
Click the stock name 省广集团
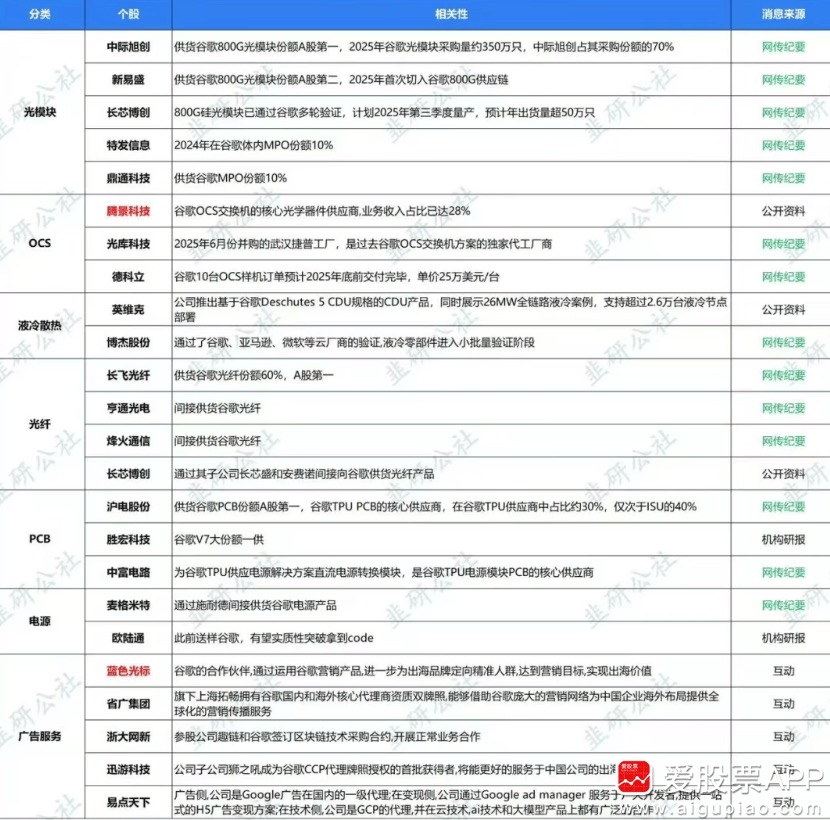coord(128,703)
